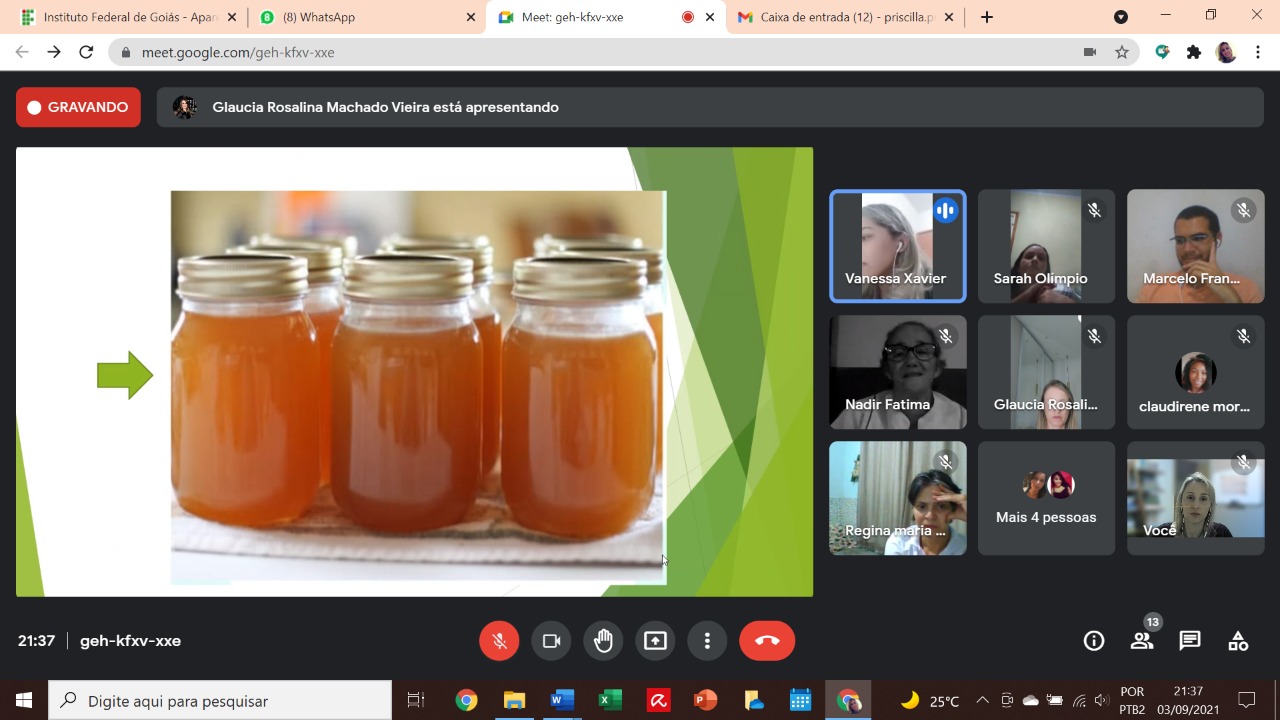Image resolution: width=1280 pixels, height=720 pixels.
Task: Open the meeting details info icon
Action: [x=1094, y=641]
